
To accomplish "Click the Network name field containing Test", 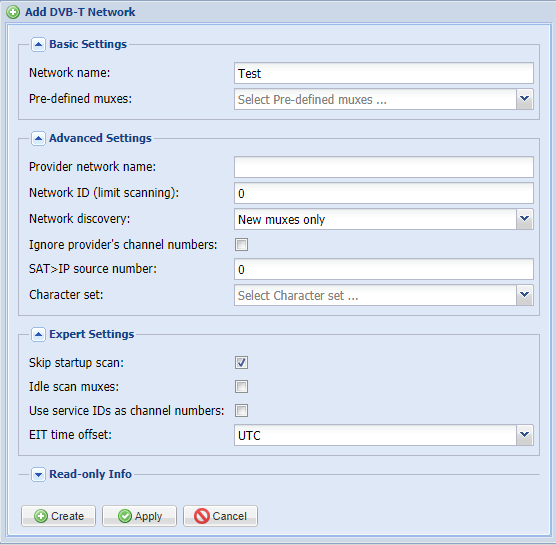I will point(384,73).
